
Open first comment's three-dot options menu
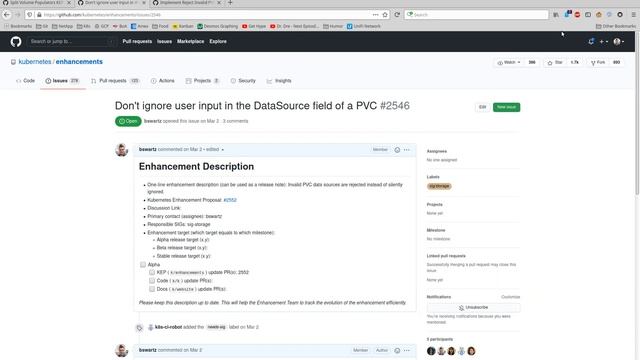(x=407, y=150)
